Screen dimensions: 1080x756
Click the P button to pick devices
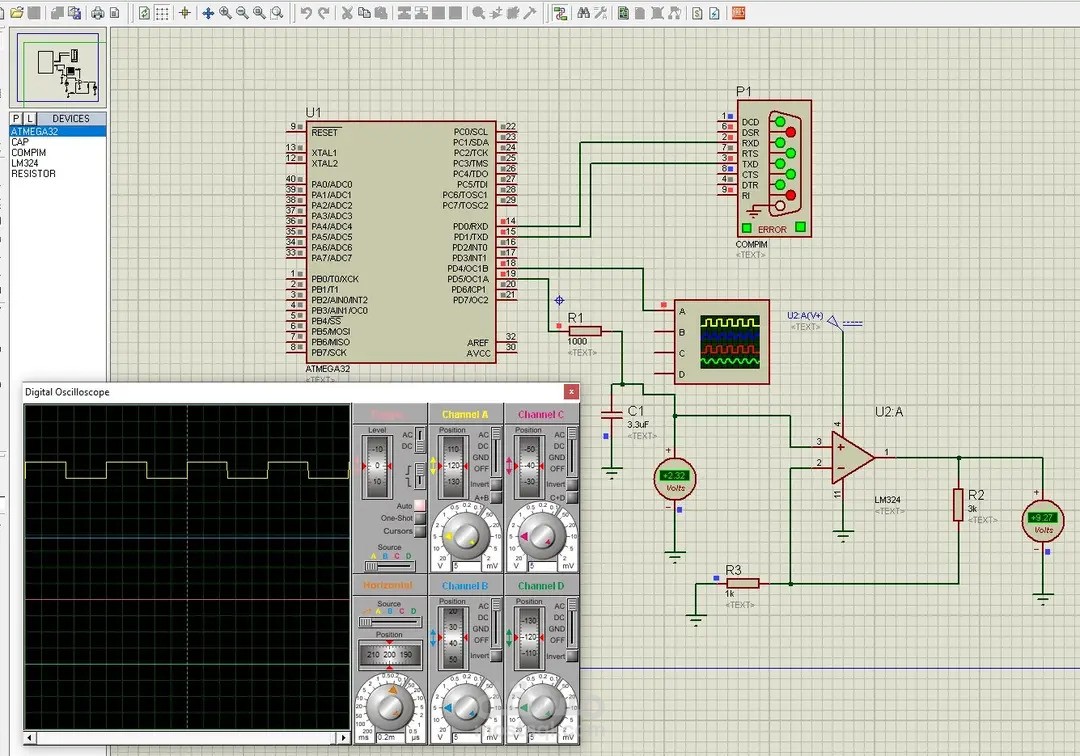pyautogui.click(x=17, y=118)
